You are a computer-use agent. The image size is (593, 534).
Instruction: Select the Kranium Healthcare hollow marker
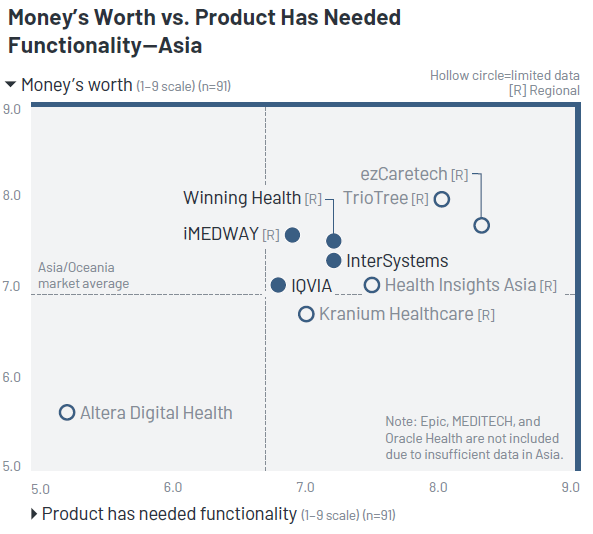[306, 314]
